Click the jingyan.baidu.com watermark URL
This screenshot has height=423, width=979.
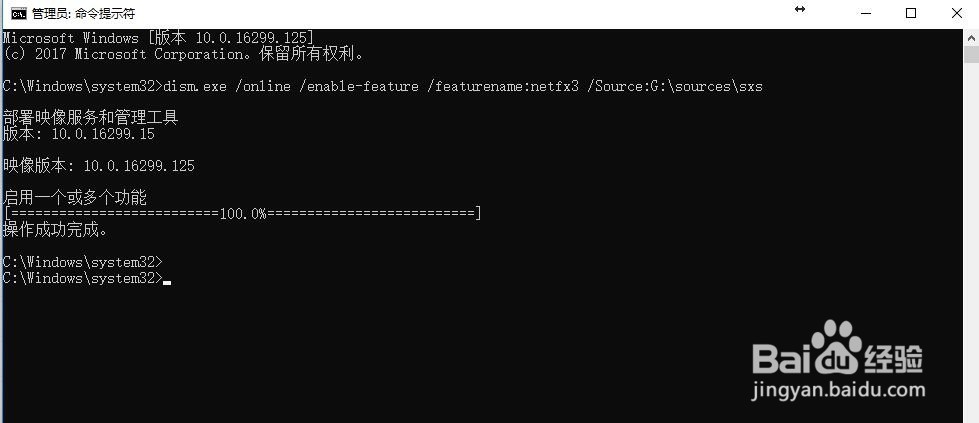tap(840, 391)
